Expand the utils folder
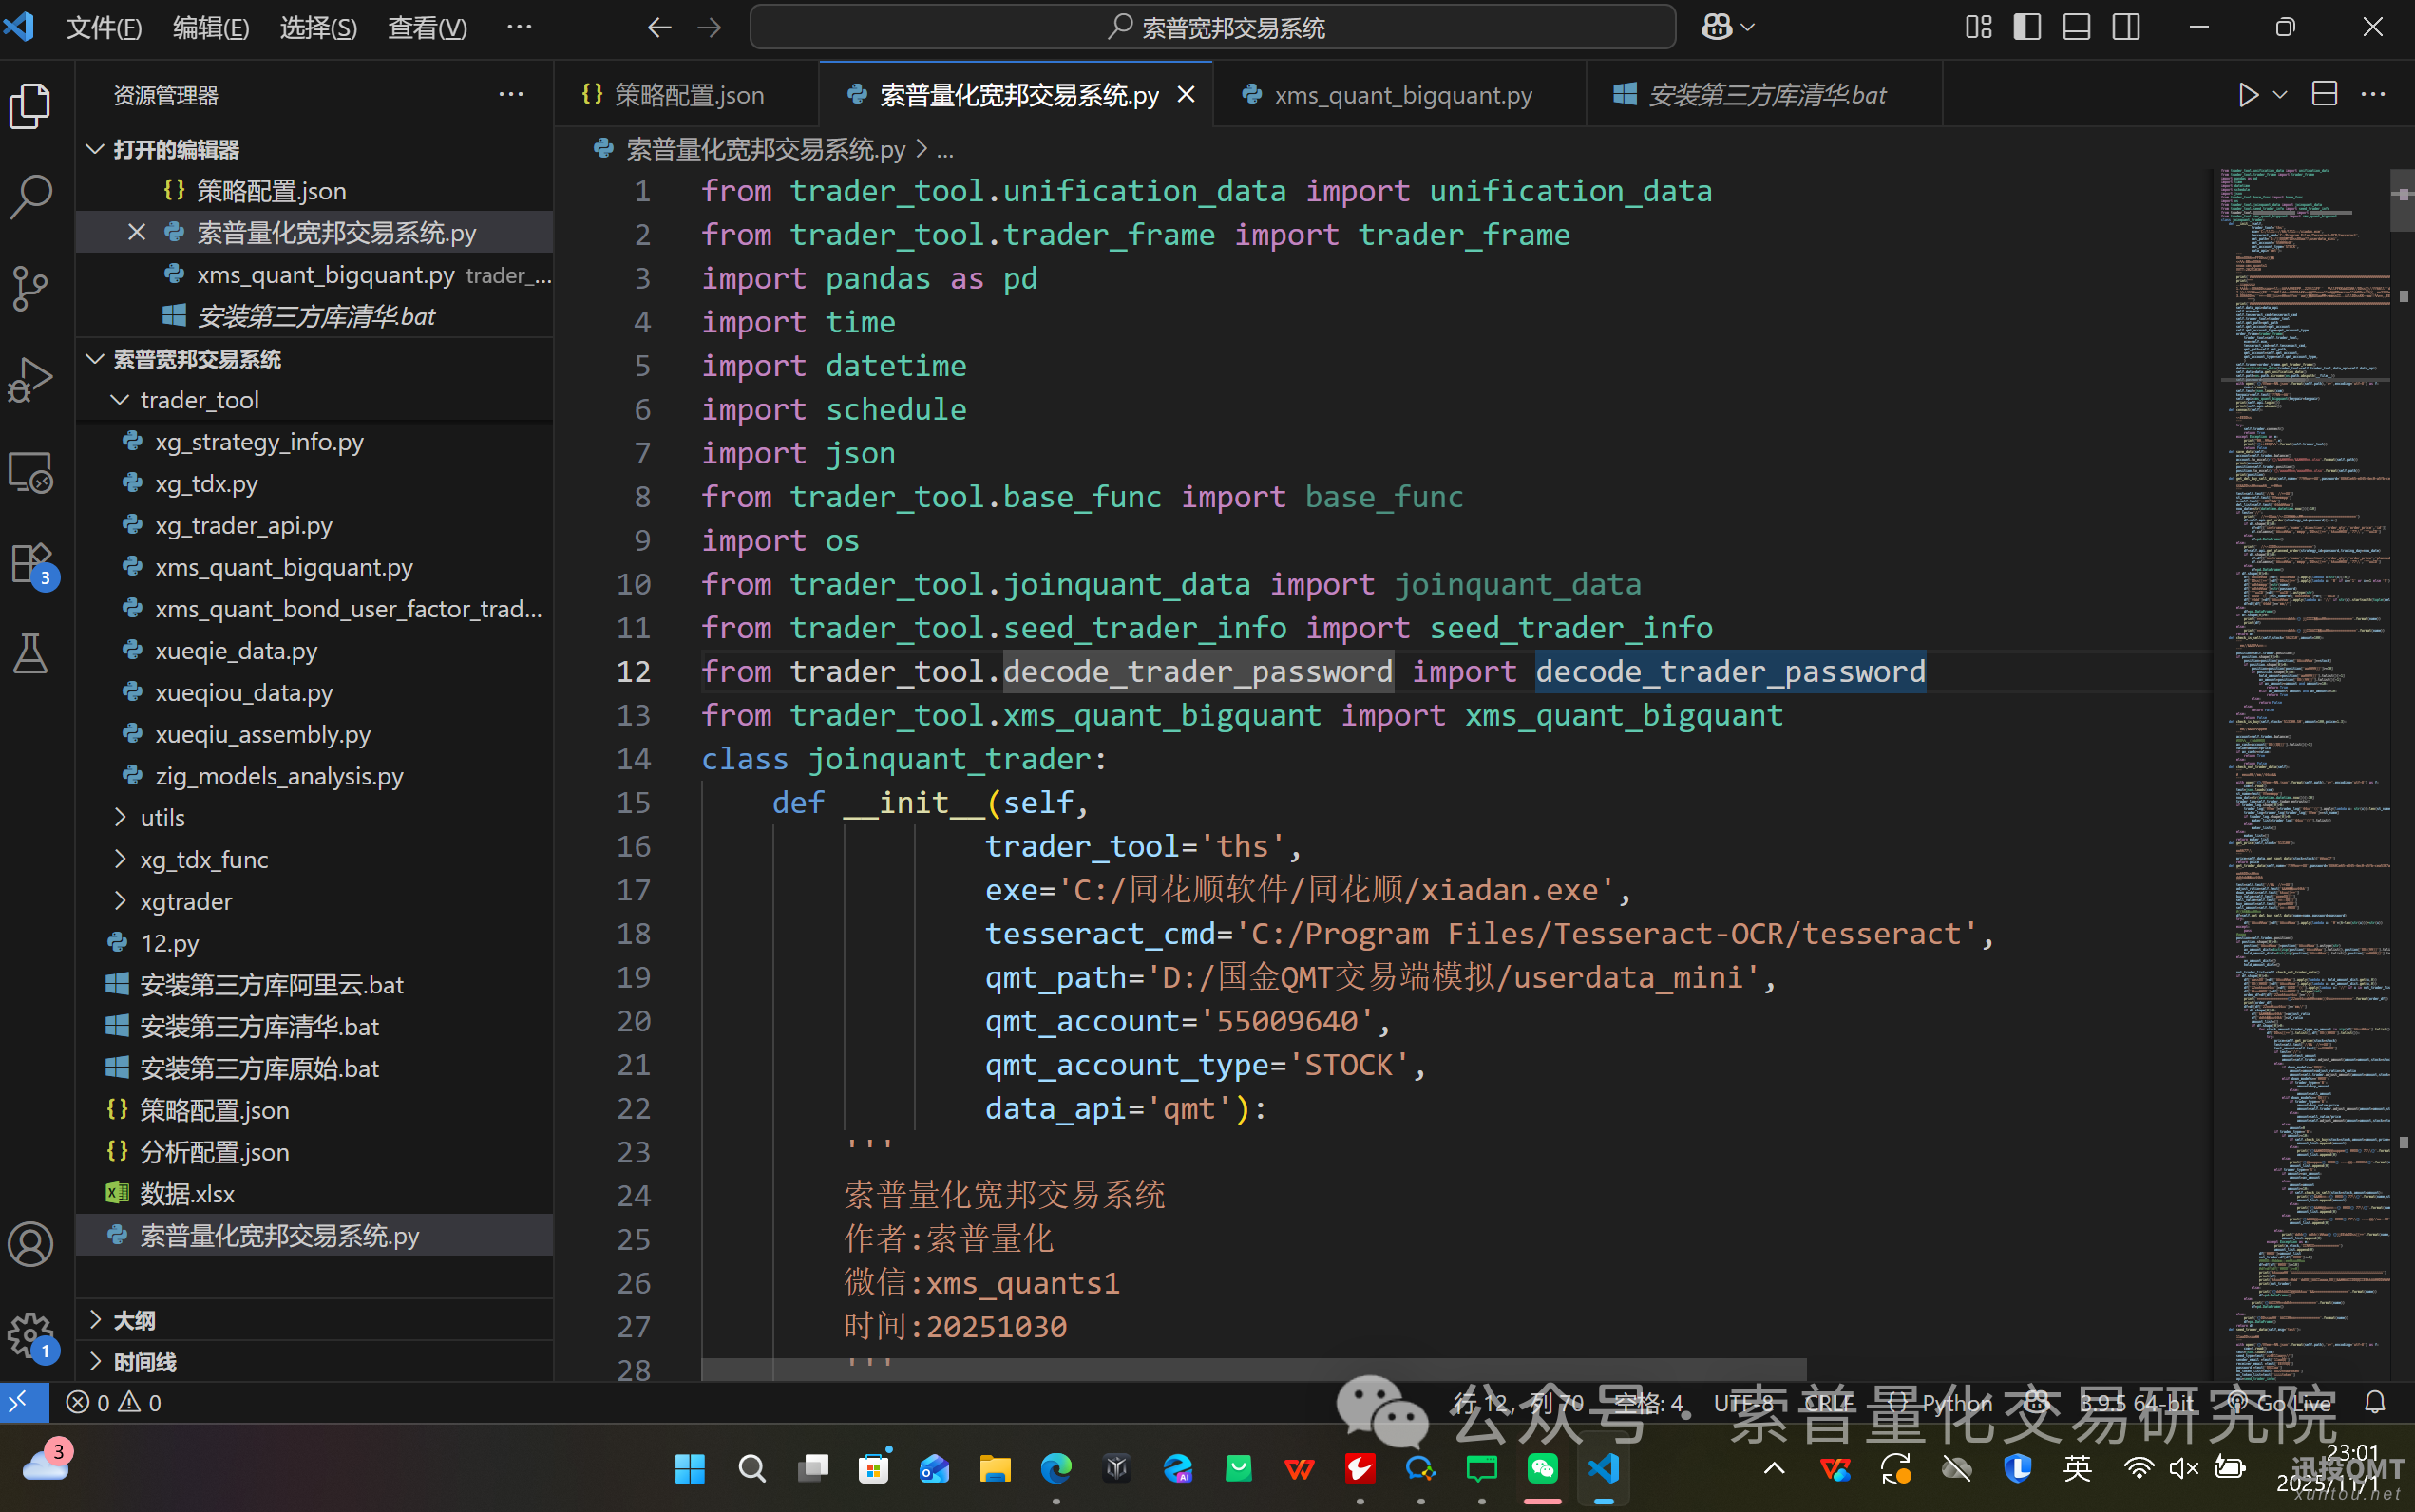2415x1512 pixels. click(x=162, y=818)
